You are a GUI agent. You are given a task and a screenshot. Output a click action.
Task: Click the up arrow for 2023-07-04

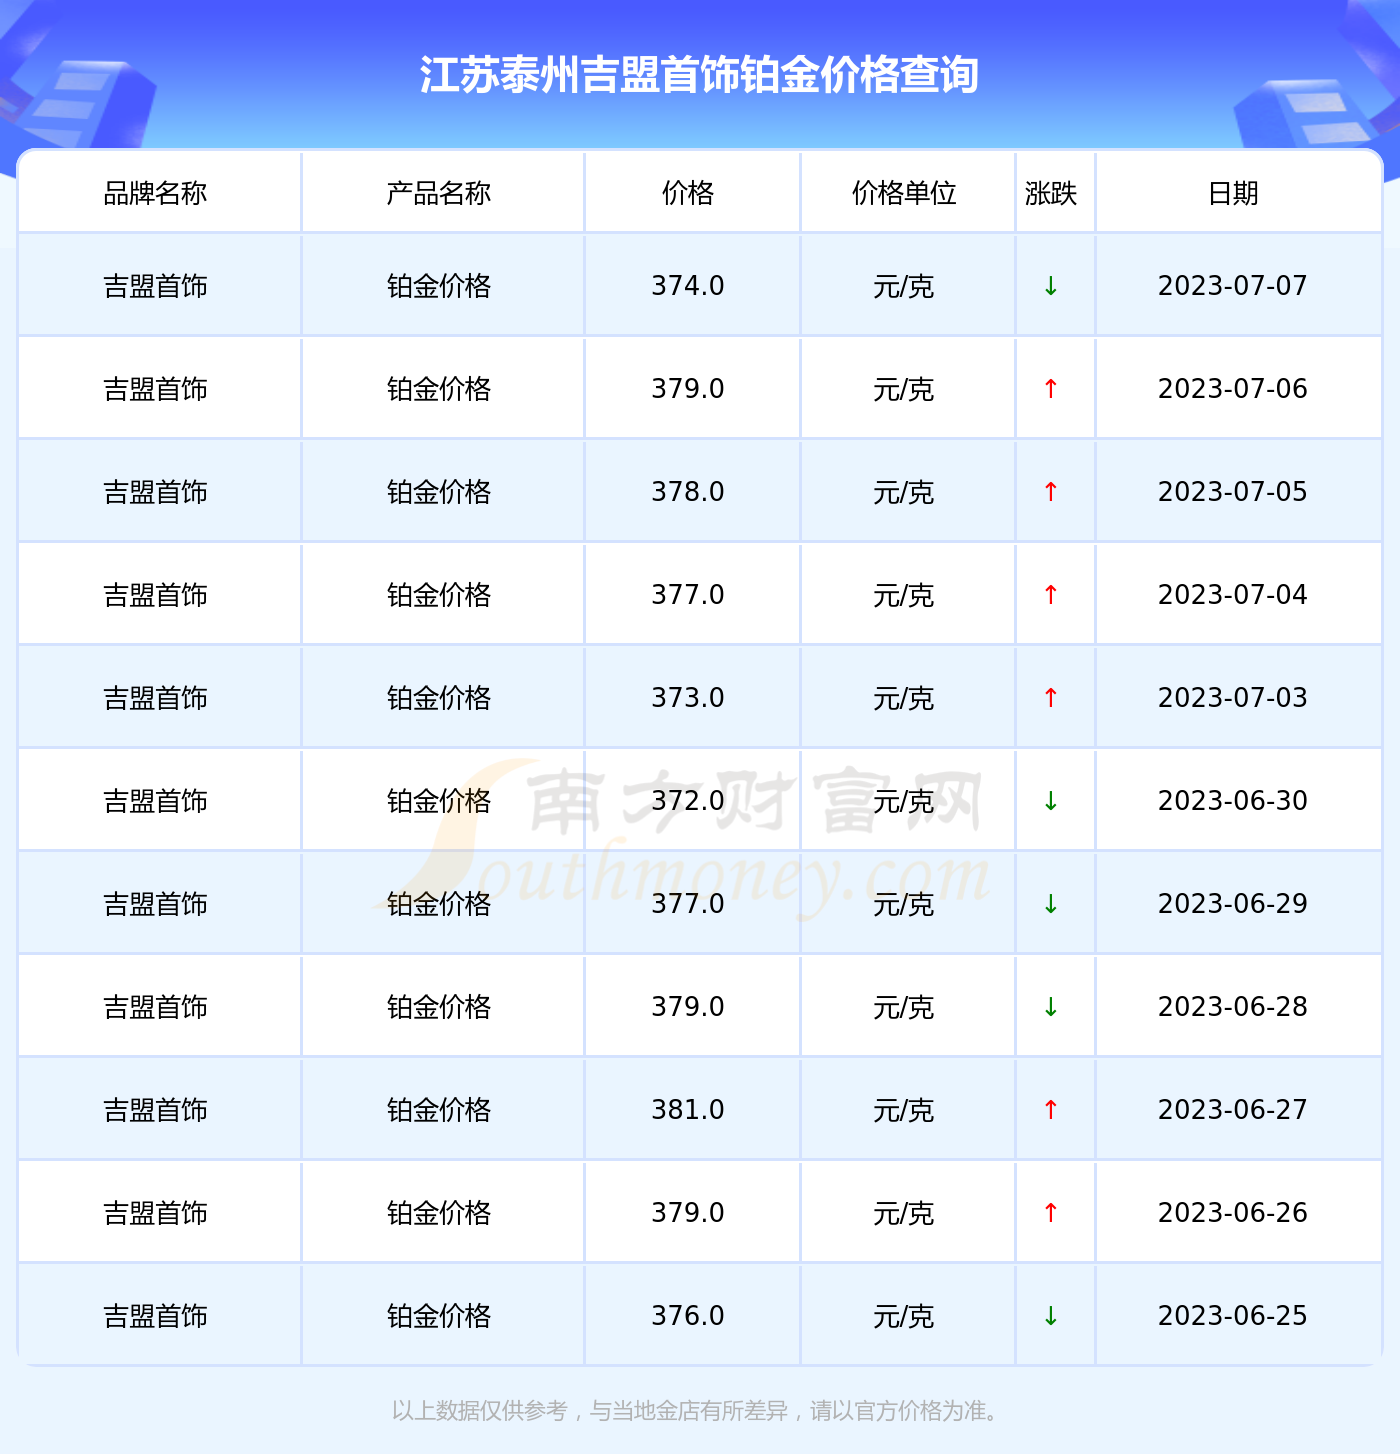1051,595
